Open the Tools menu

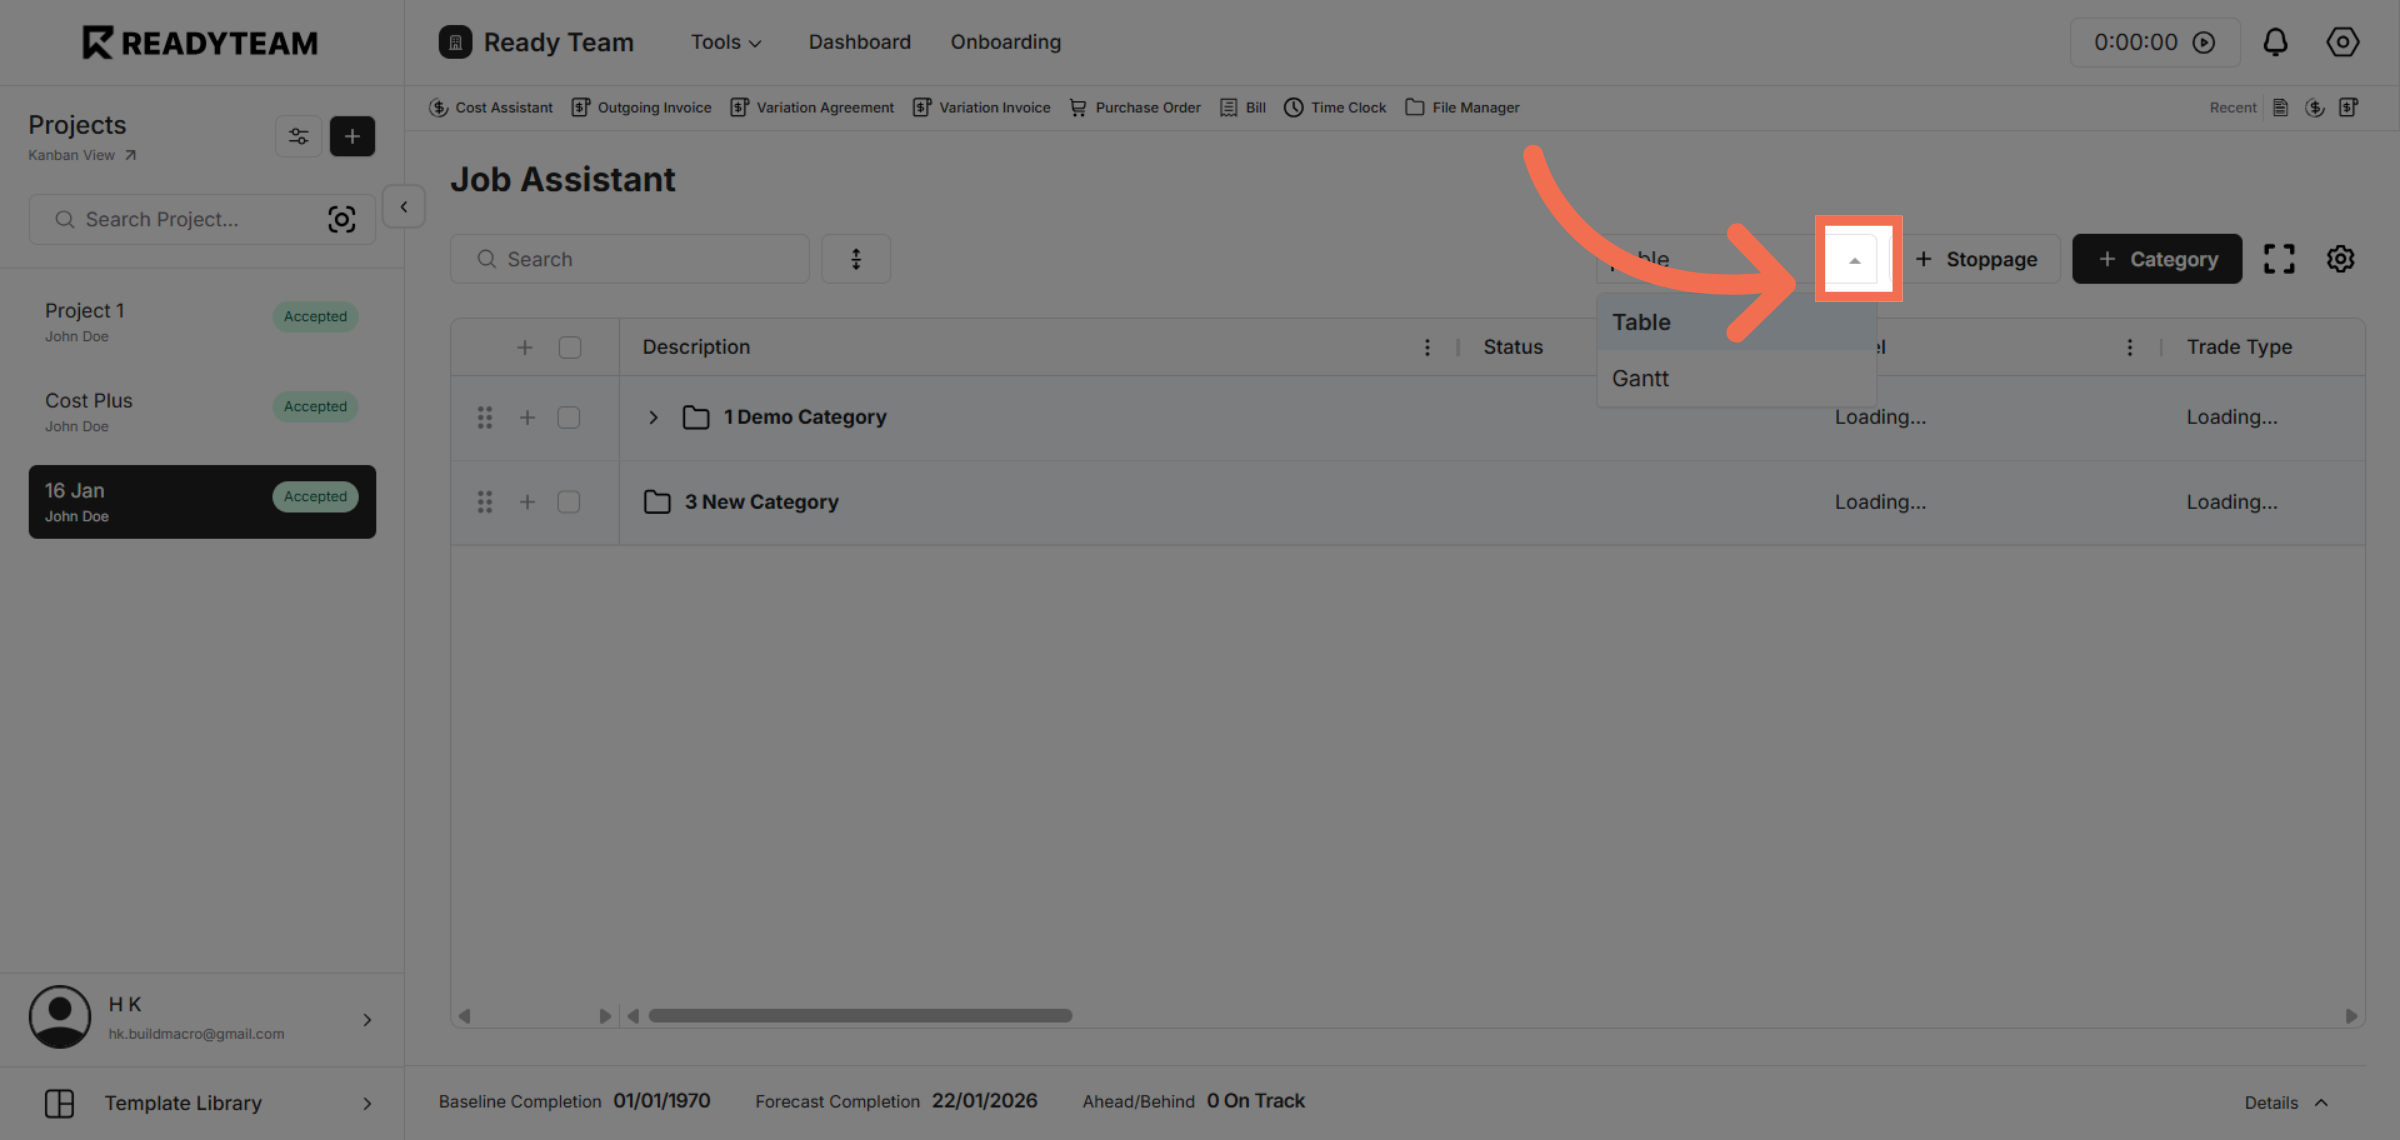click(x=725, y=42)
